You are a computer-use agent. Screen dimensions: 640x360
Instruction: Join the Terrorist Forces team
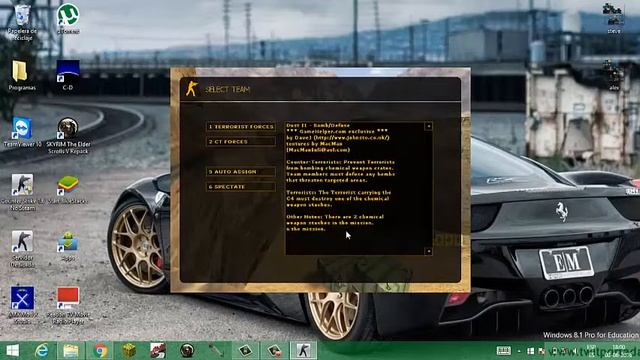241,127
